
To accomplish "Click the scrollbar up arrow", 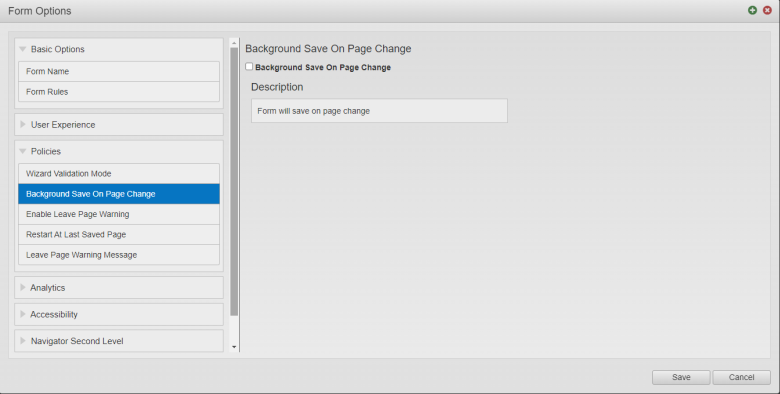I will [x=234, y=43].
